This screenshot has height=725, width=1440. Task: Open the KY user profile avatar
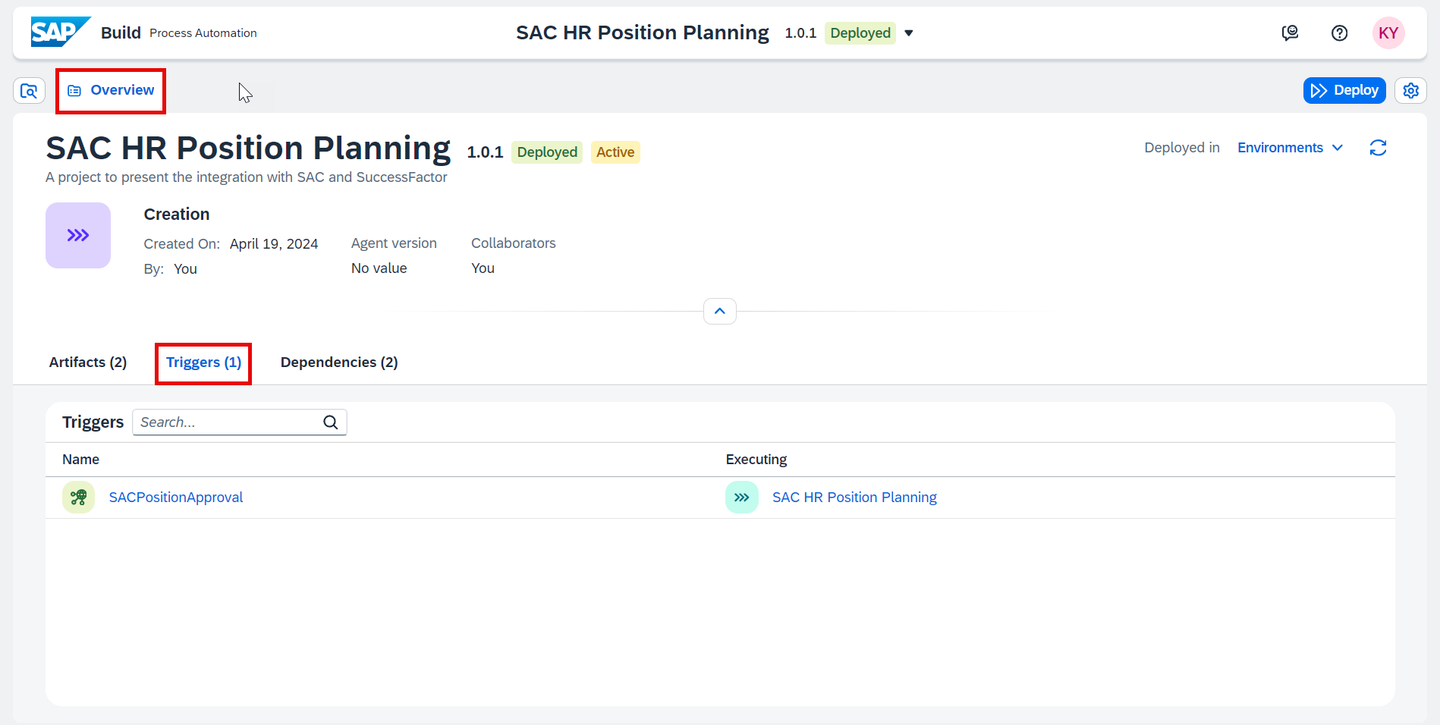click(x=1388, y=33)
